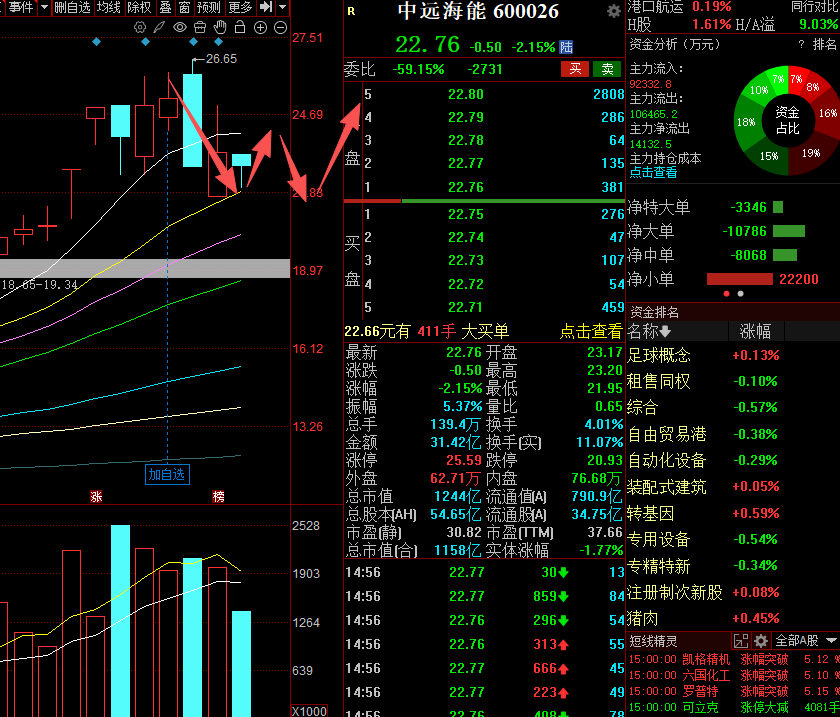
Task: Open the 更多 menu
Action: pos(239,8)
